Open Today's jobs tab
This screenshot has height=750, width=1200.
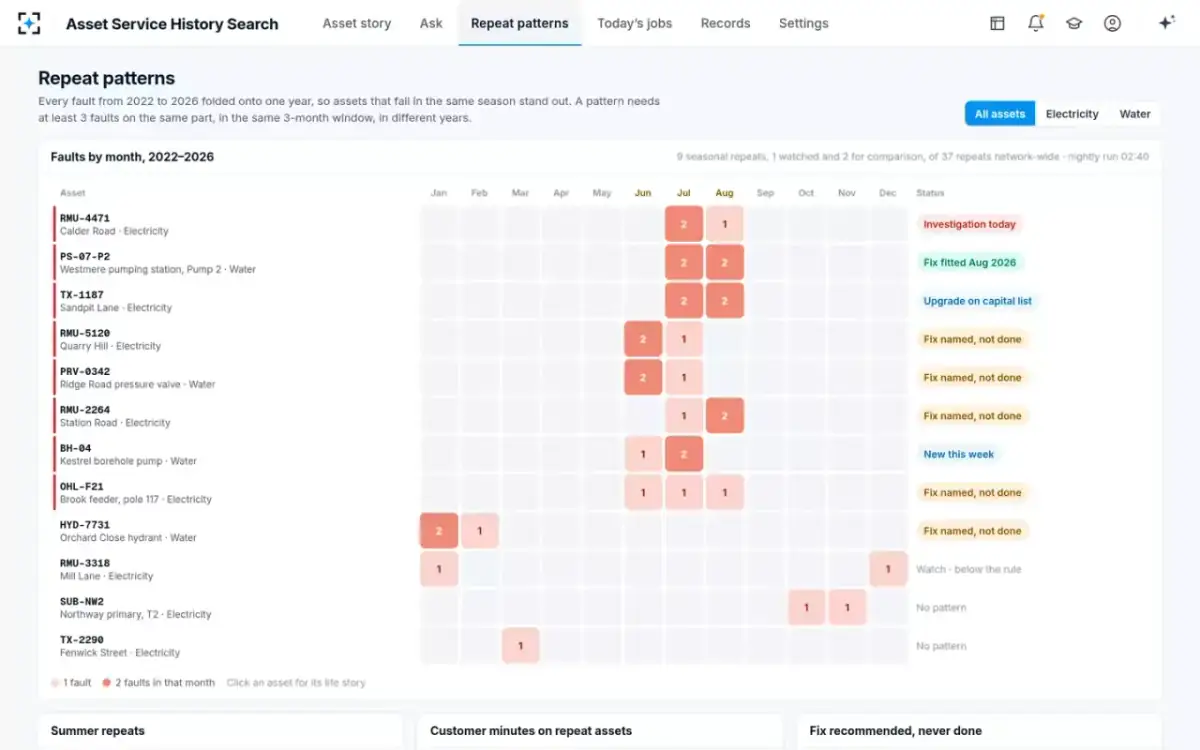coord(635,23)
